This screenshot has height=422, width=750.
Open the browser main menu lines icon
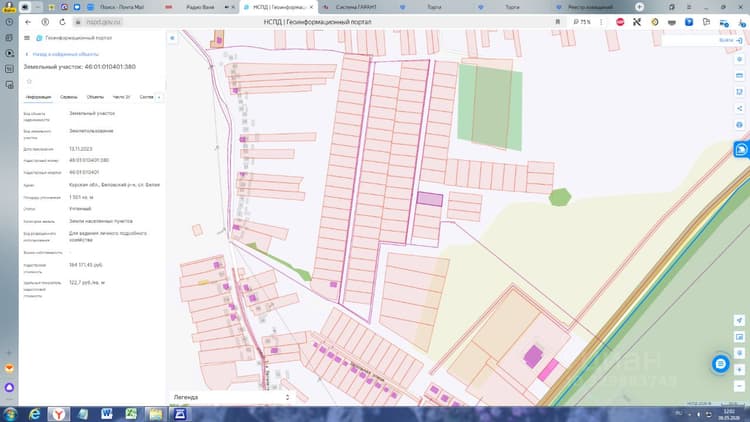pyautogui.click(x=689, y=7)
